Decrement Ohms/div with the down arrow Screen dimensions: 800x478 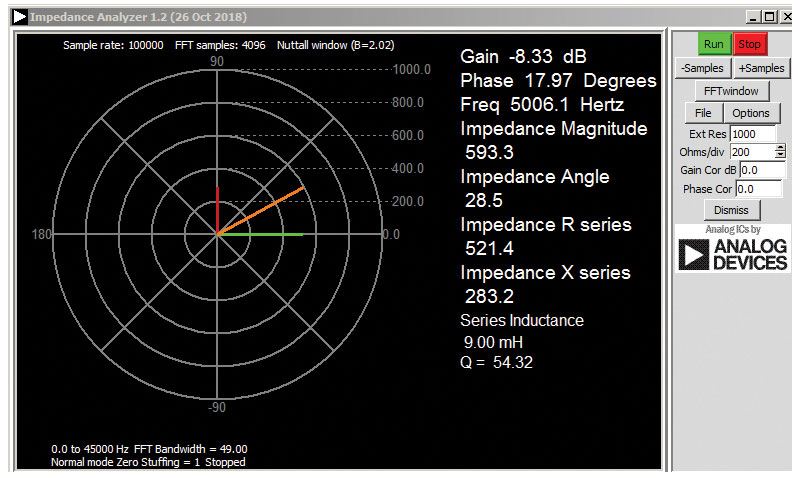click(780, 156)
